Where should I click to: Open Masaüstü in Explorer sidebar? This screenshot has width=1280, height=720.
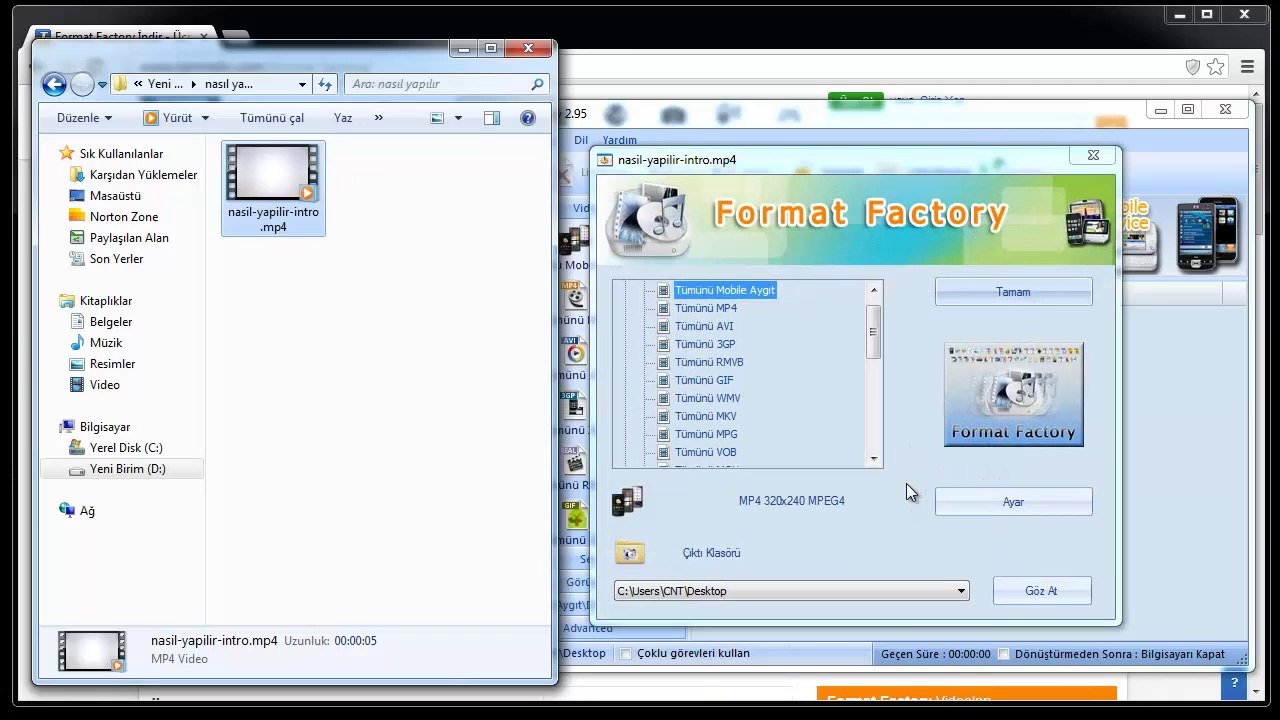(x=115, y=196)
